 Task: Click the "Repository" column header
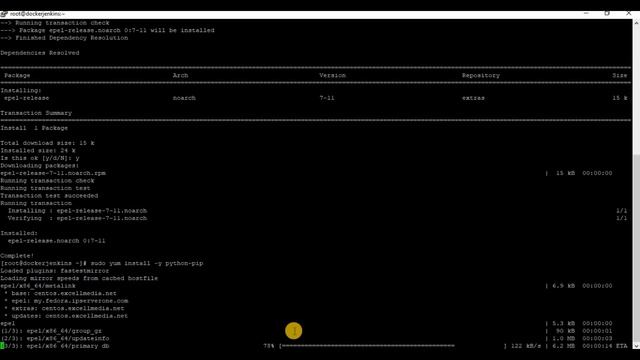481,76
